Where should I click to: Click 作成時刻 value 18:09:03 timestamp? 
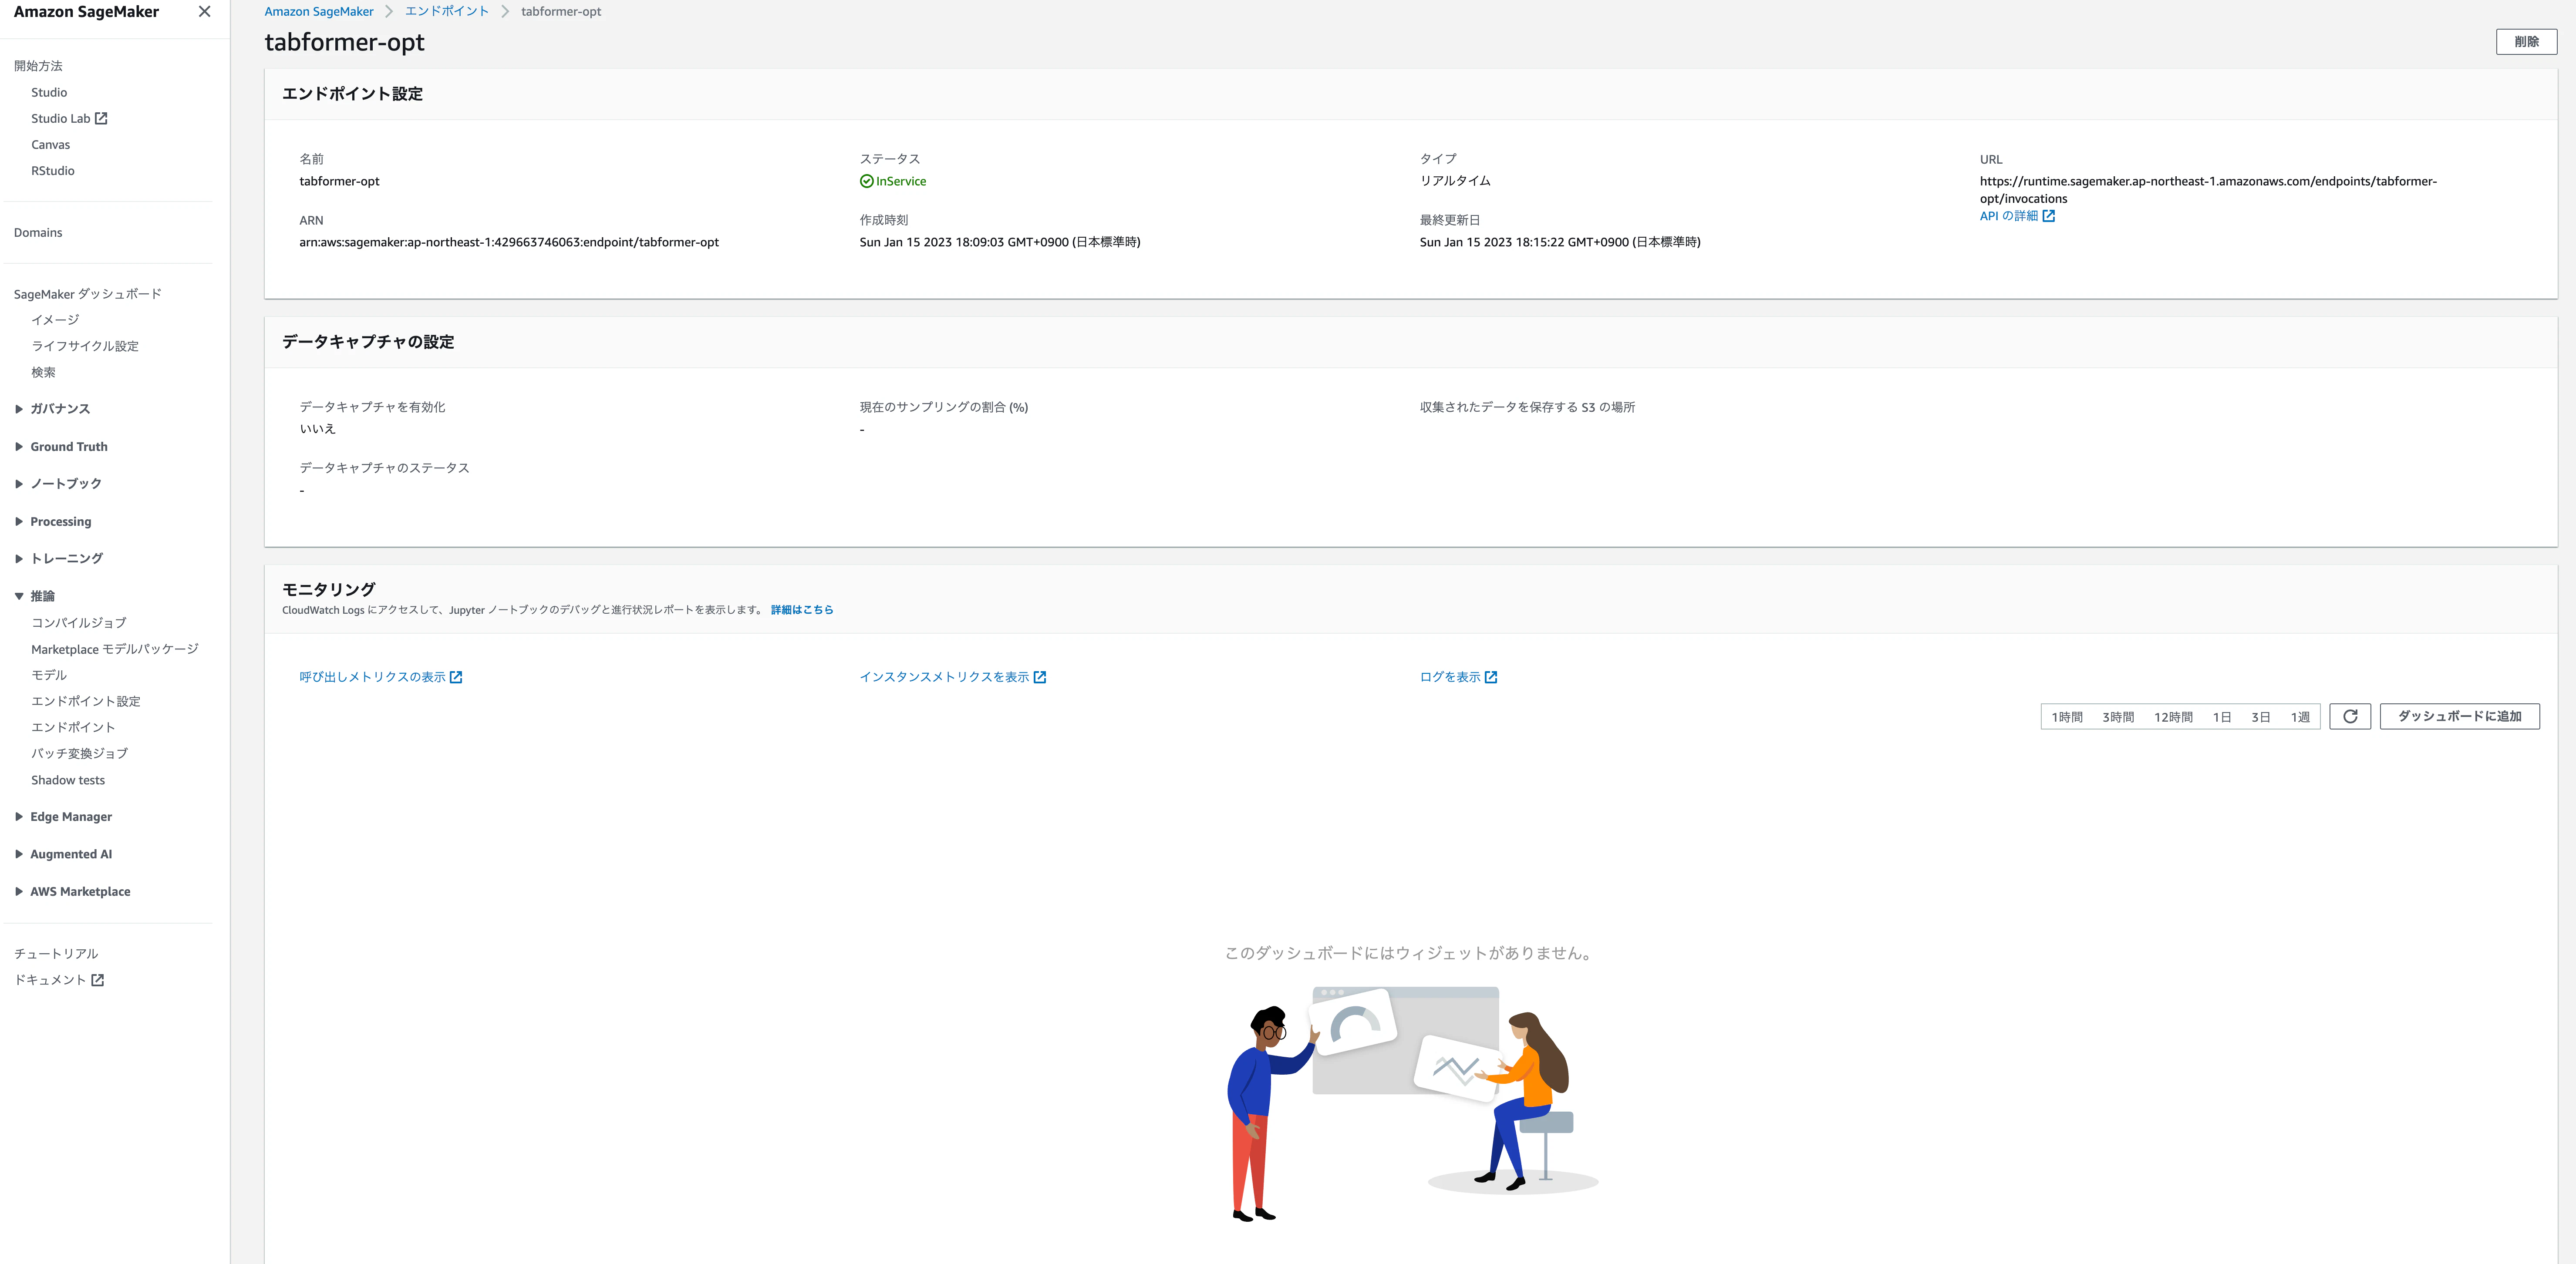tap(1000, 242)
